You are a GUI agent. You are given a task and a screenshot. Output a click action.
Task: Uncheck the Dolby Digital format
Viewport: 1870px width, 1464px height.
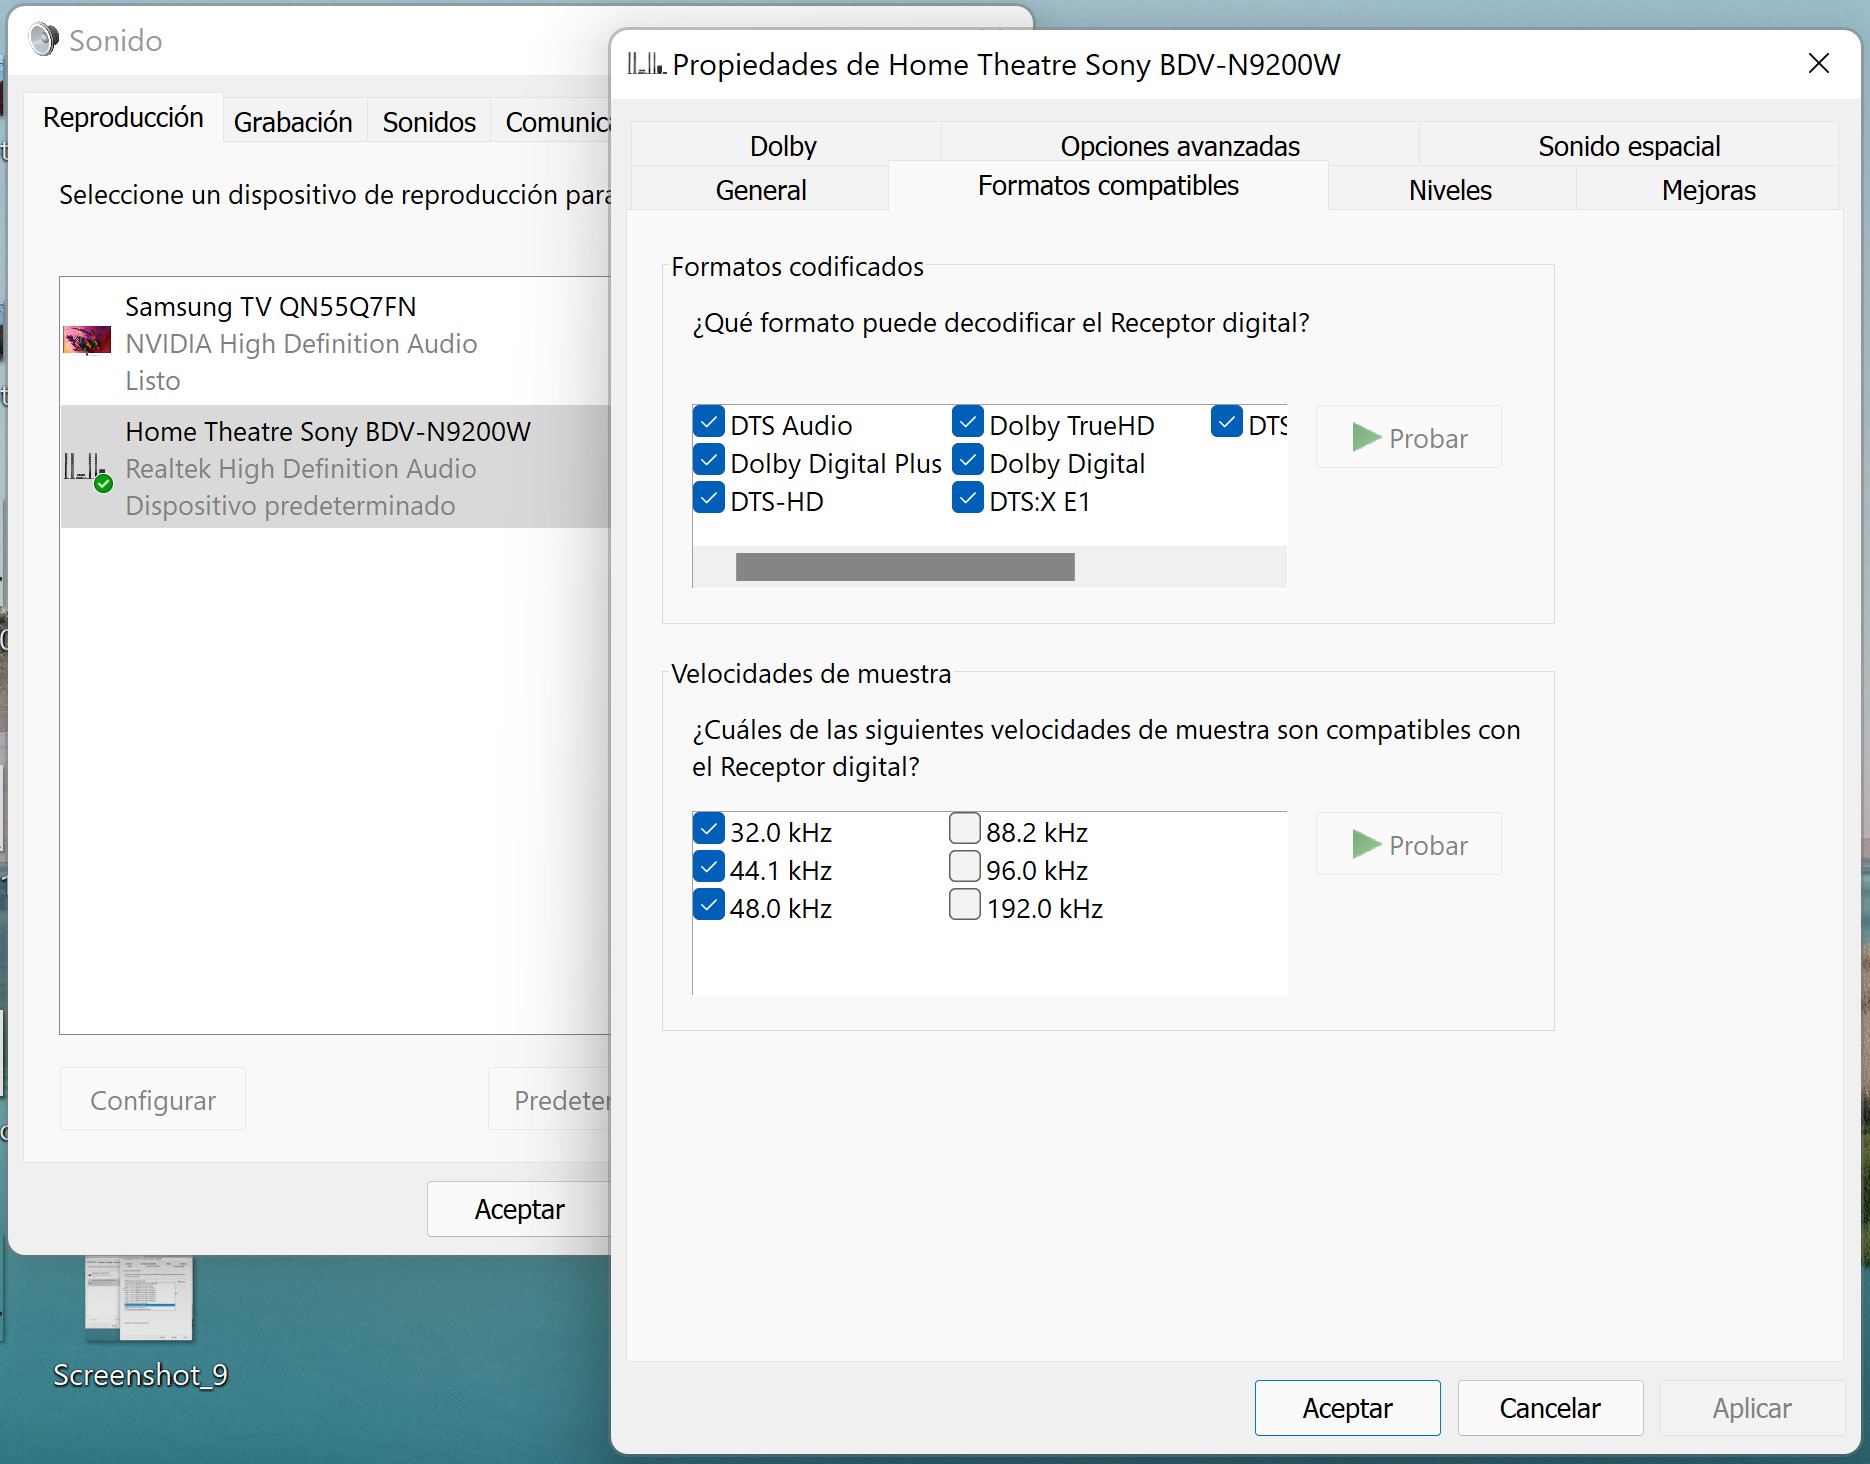point(968,460)
